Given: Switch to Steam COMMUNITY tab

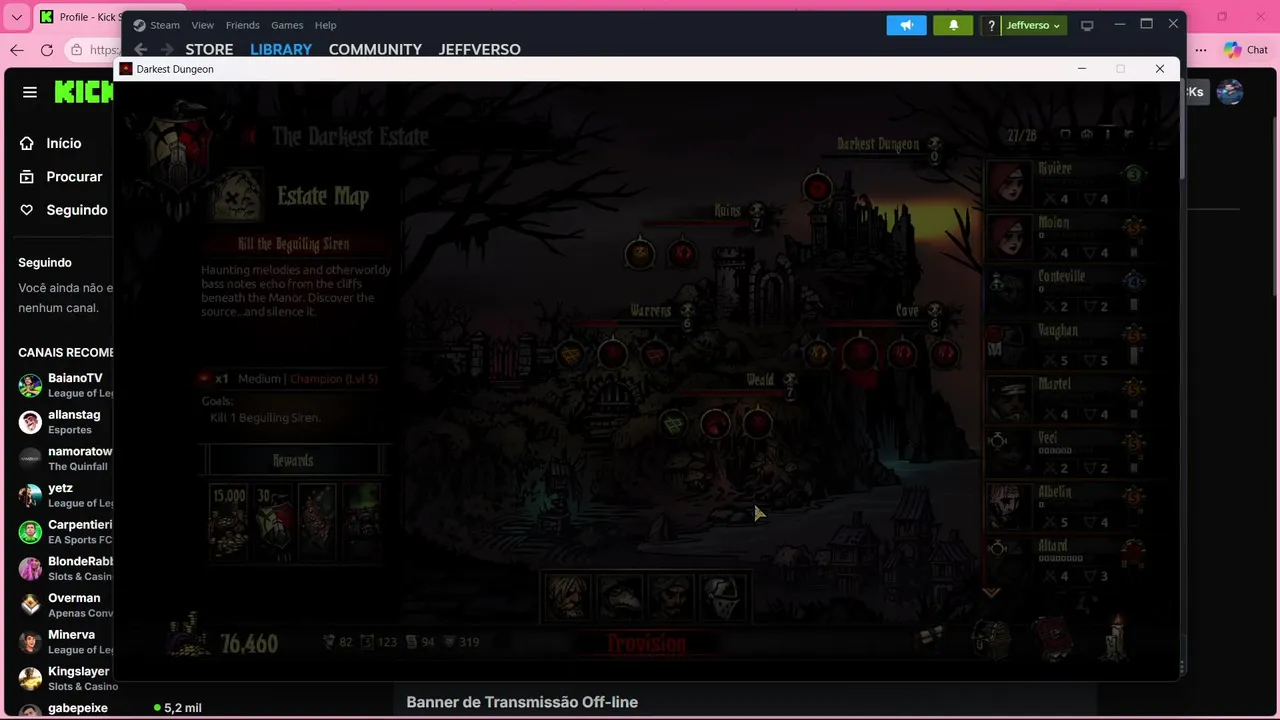Looking at the screenshot, I should [x=375, y=49].
